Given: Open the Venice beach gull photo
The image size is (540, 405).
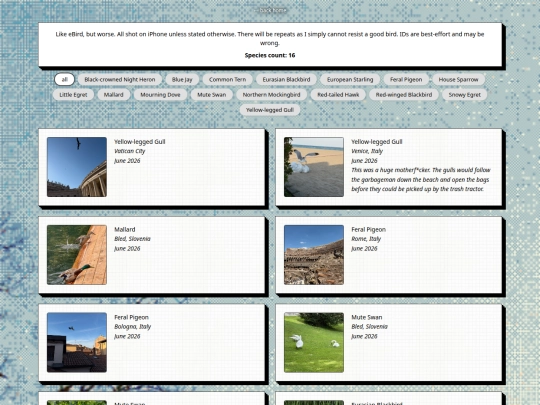Looking at the screenshot, I should coord(314,167).
